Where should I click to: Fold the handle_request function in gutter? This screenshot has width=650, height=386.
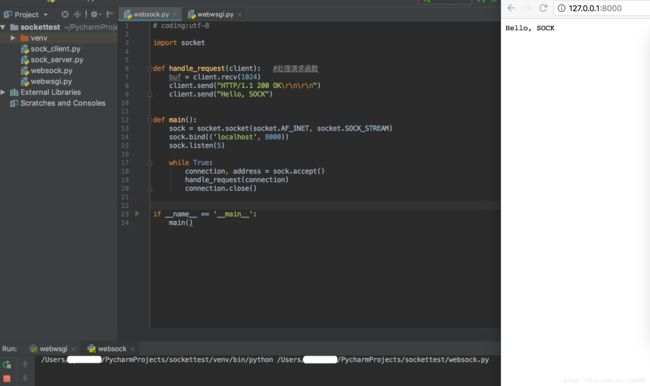[x=149, y=68]
